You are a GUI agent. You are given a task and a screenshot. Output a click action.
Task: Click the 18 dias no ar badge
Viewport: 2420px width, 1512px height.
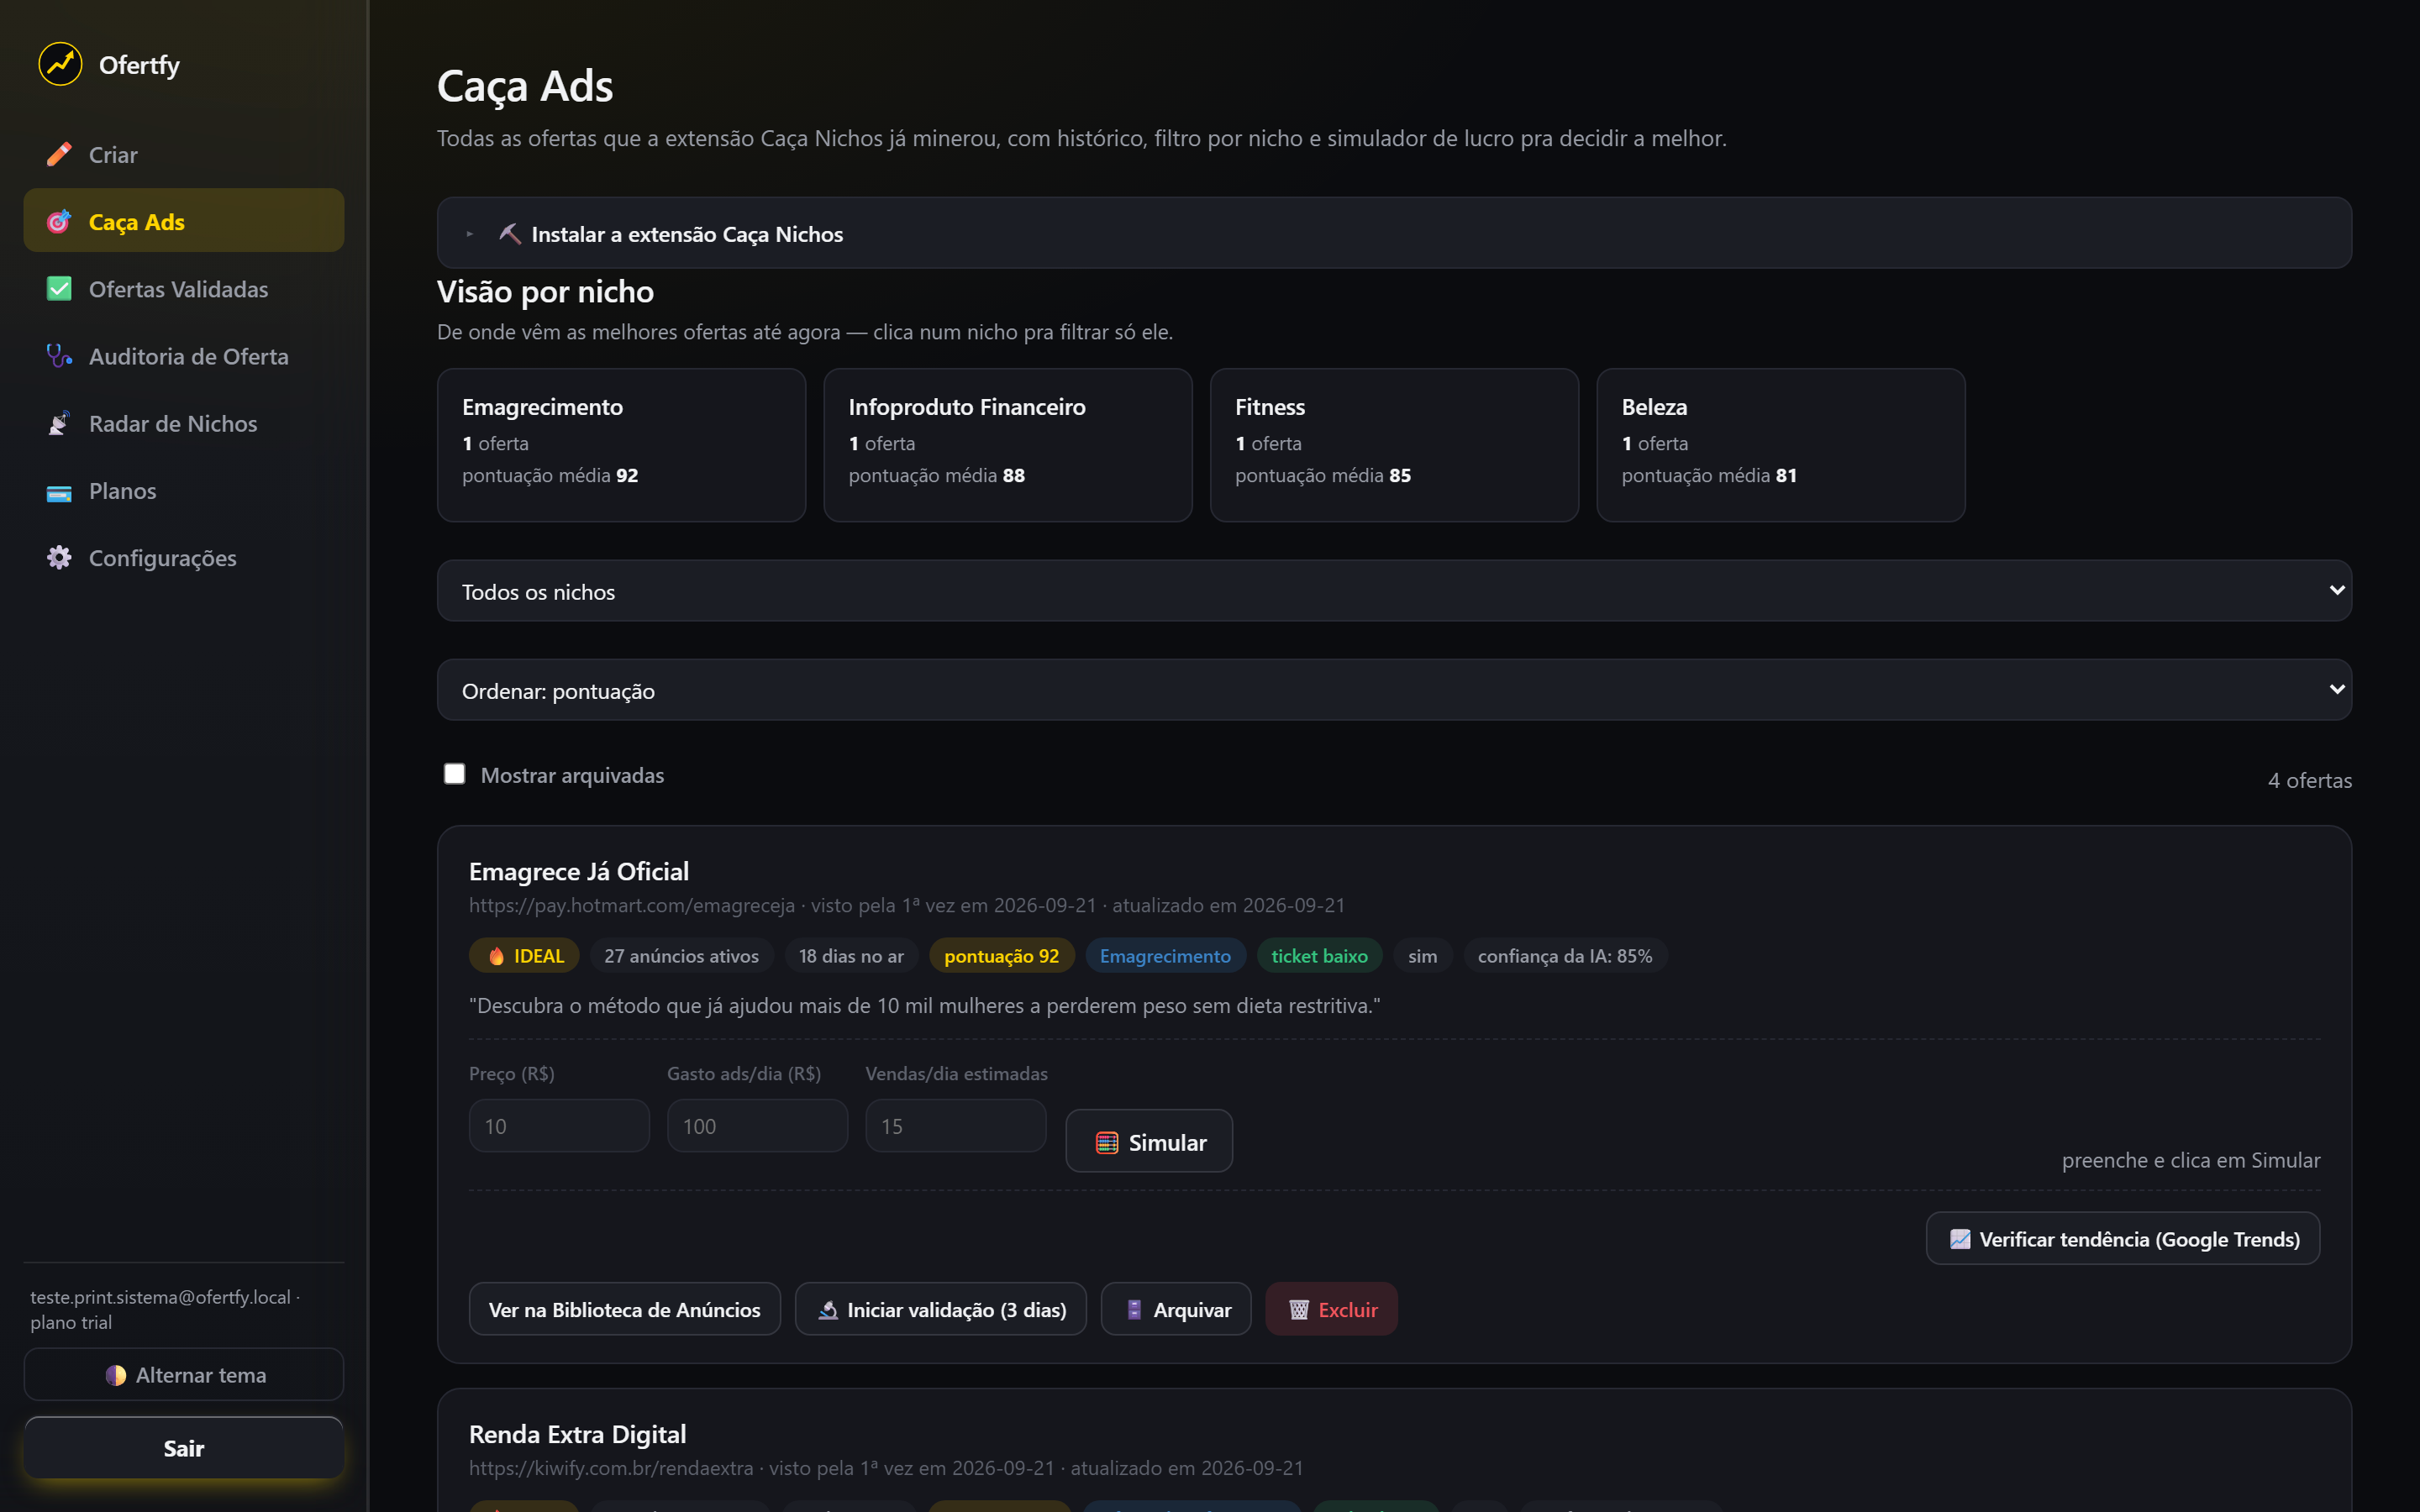click(851, 955)
